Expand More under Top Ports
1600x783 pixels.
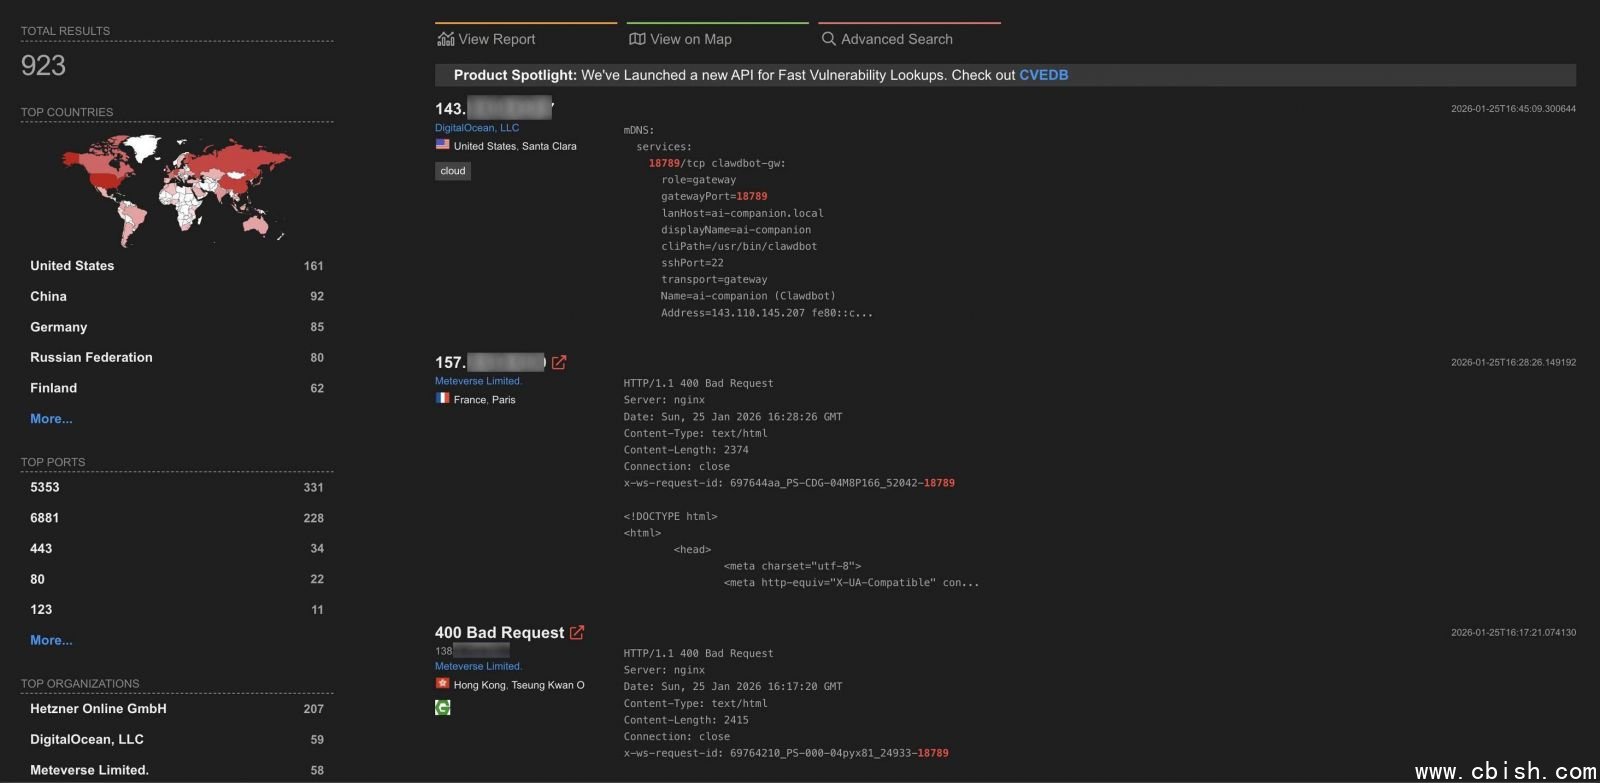pyautogui.click(x=51, y=640)
